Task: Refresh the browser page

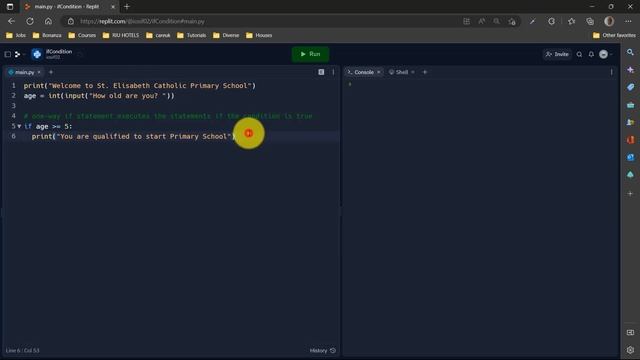Action: (x=30, y=21)
